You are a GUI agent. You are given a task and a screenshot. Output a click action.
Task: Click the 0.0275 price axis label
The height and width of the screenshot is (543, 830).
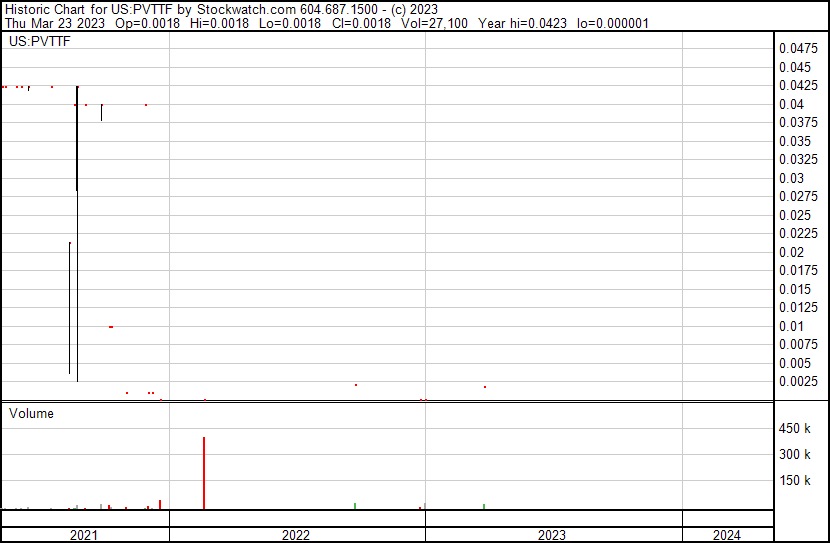(x=798, y=196)
